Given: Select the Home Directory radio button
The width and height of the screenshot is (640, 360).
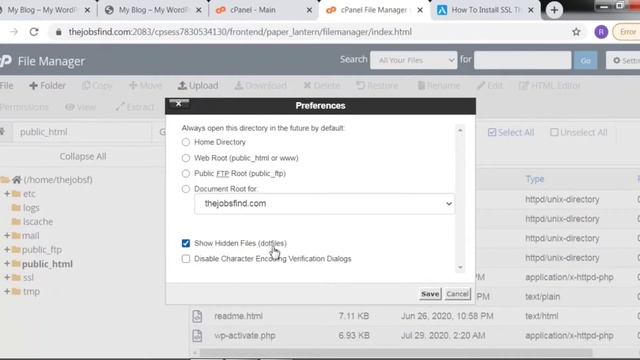Looking at the screenshot, I should 186,142.
